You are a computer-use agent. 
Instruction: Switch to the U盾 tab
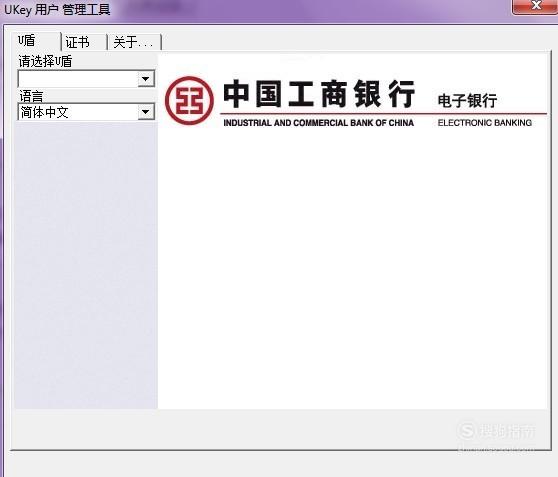pyautogui.click(x=36, y=41)
